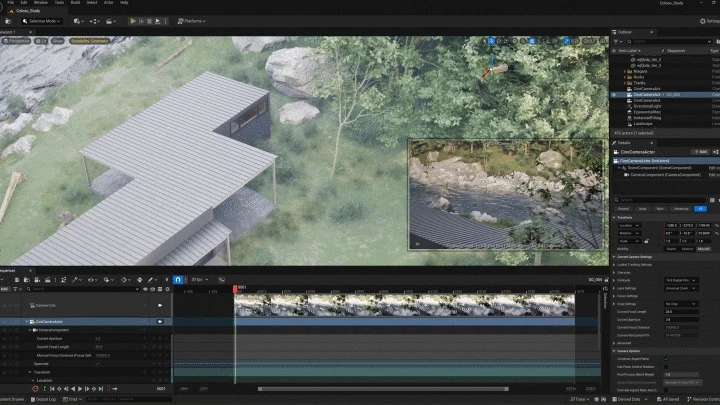Expand the Rocks folder in Outliner
This screenshot has width=720, height=405.
[x=625, y=77]
